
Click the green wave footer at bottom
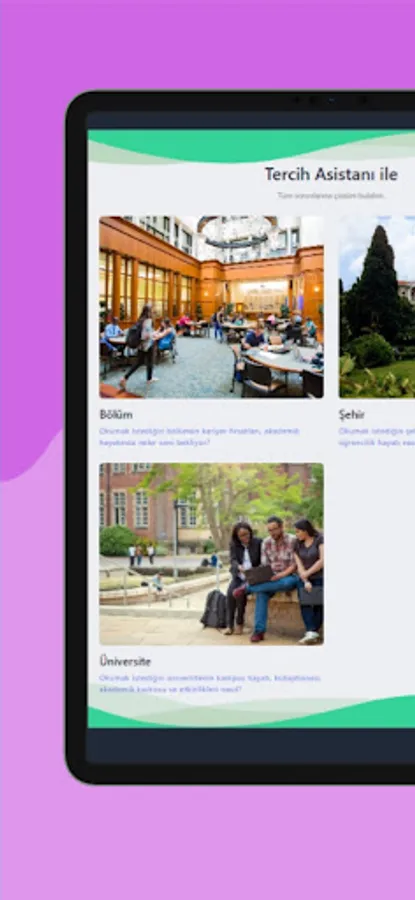click(x=251, y=712)
